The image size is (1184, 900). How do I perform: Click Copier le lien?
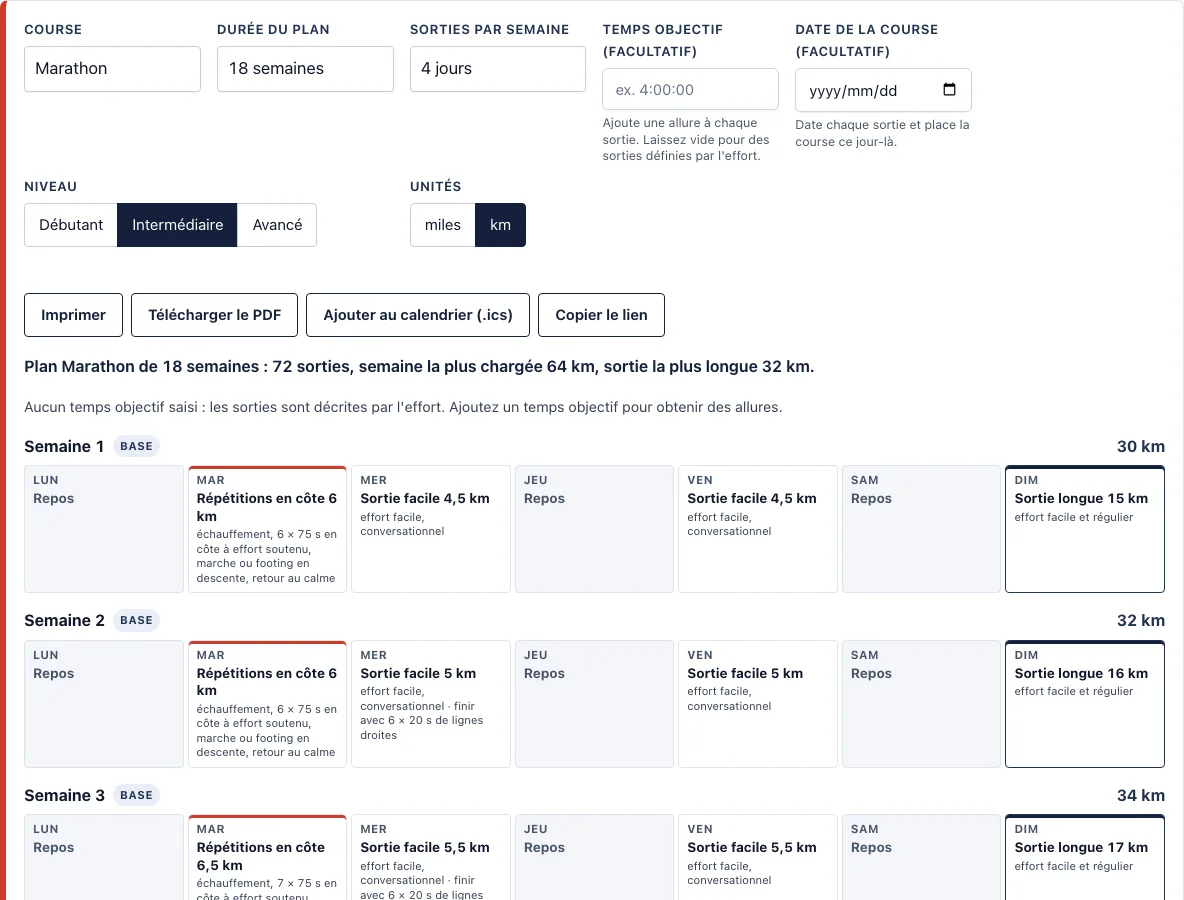click(x=601, y=315)
